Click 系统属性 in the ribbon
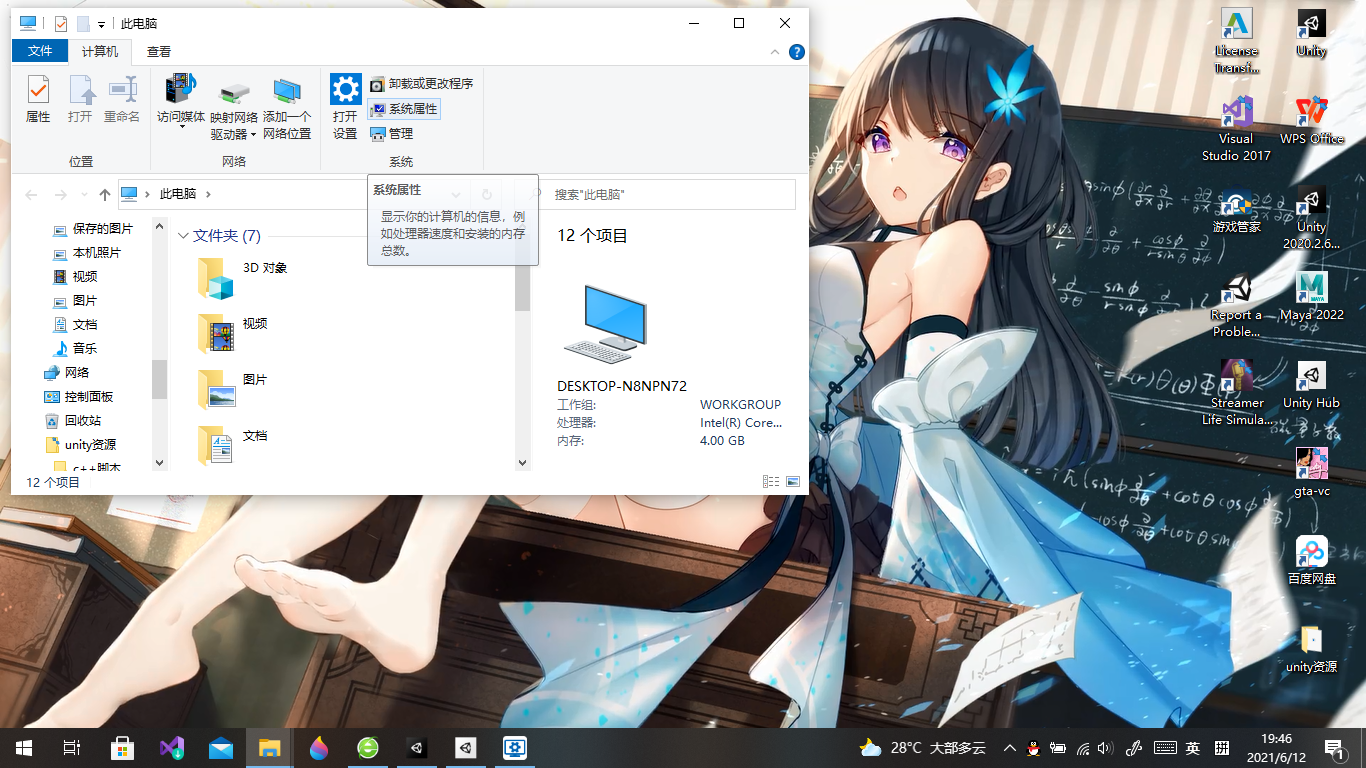This screenshot has width=1366, height=768. click(404, 108)
